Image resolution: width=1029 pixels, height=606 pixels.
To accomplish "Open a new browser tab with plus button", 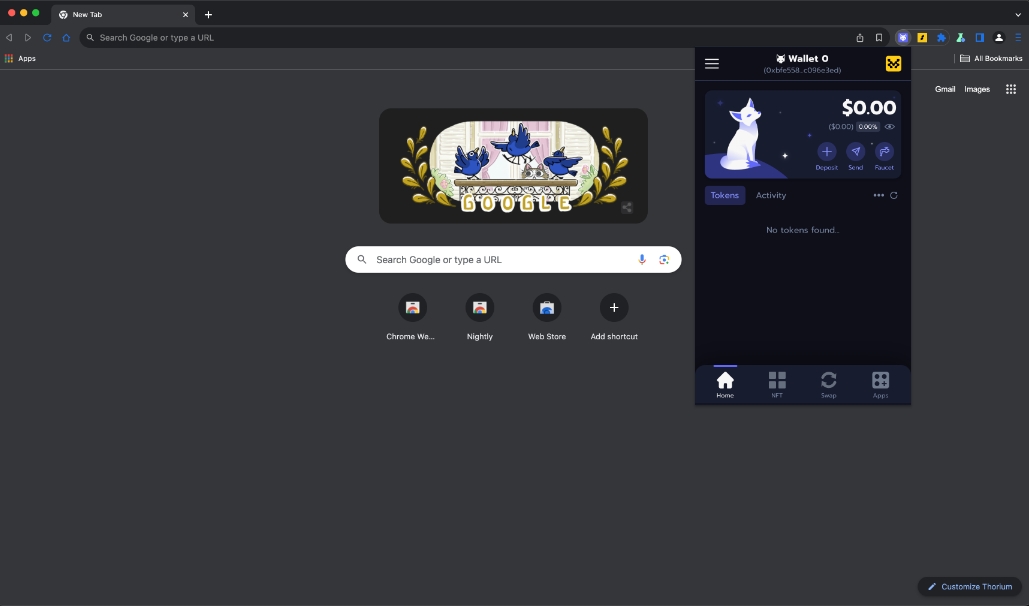I will 208,14.
